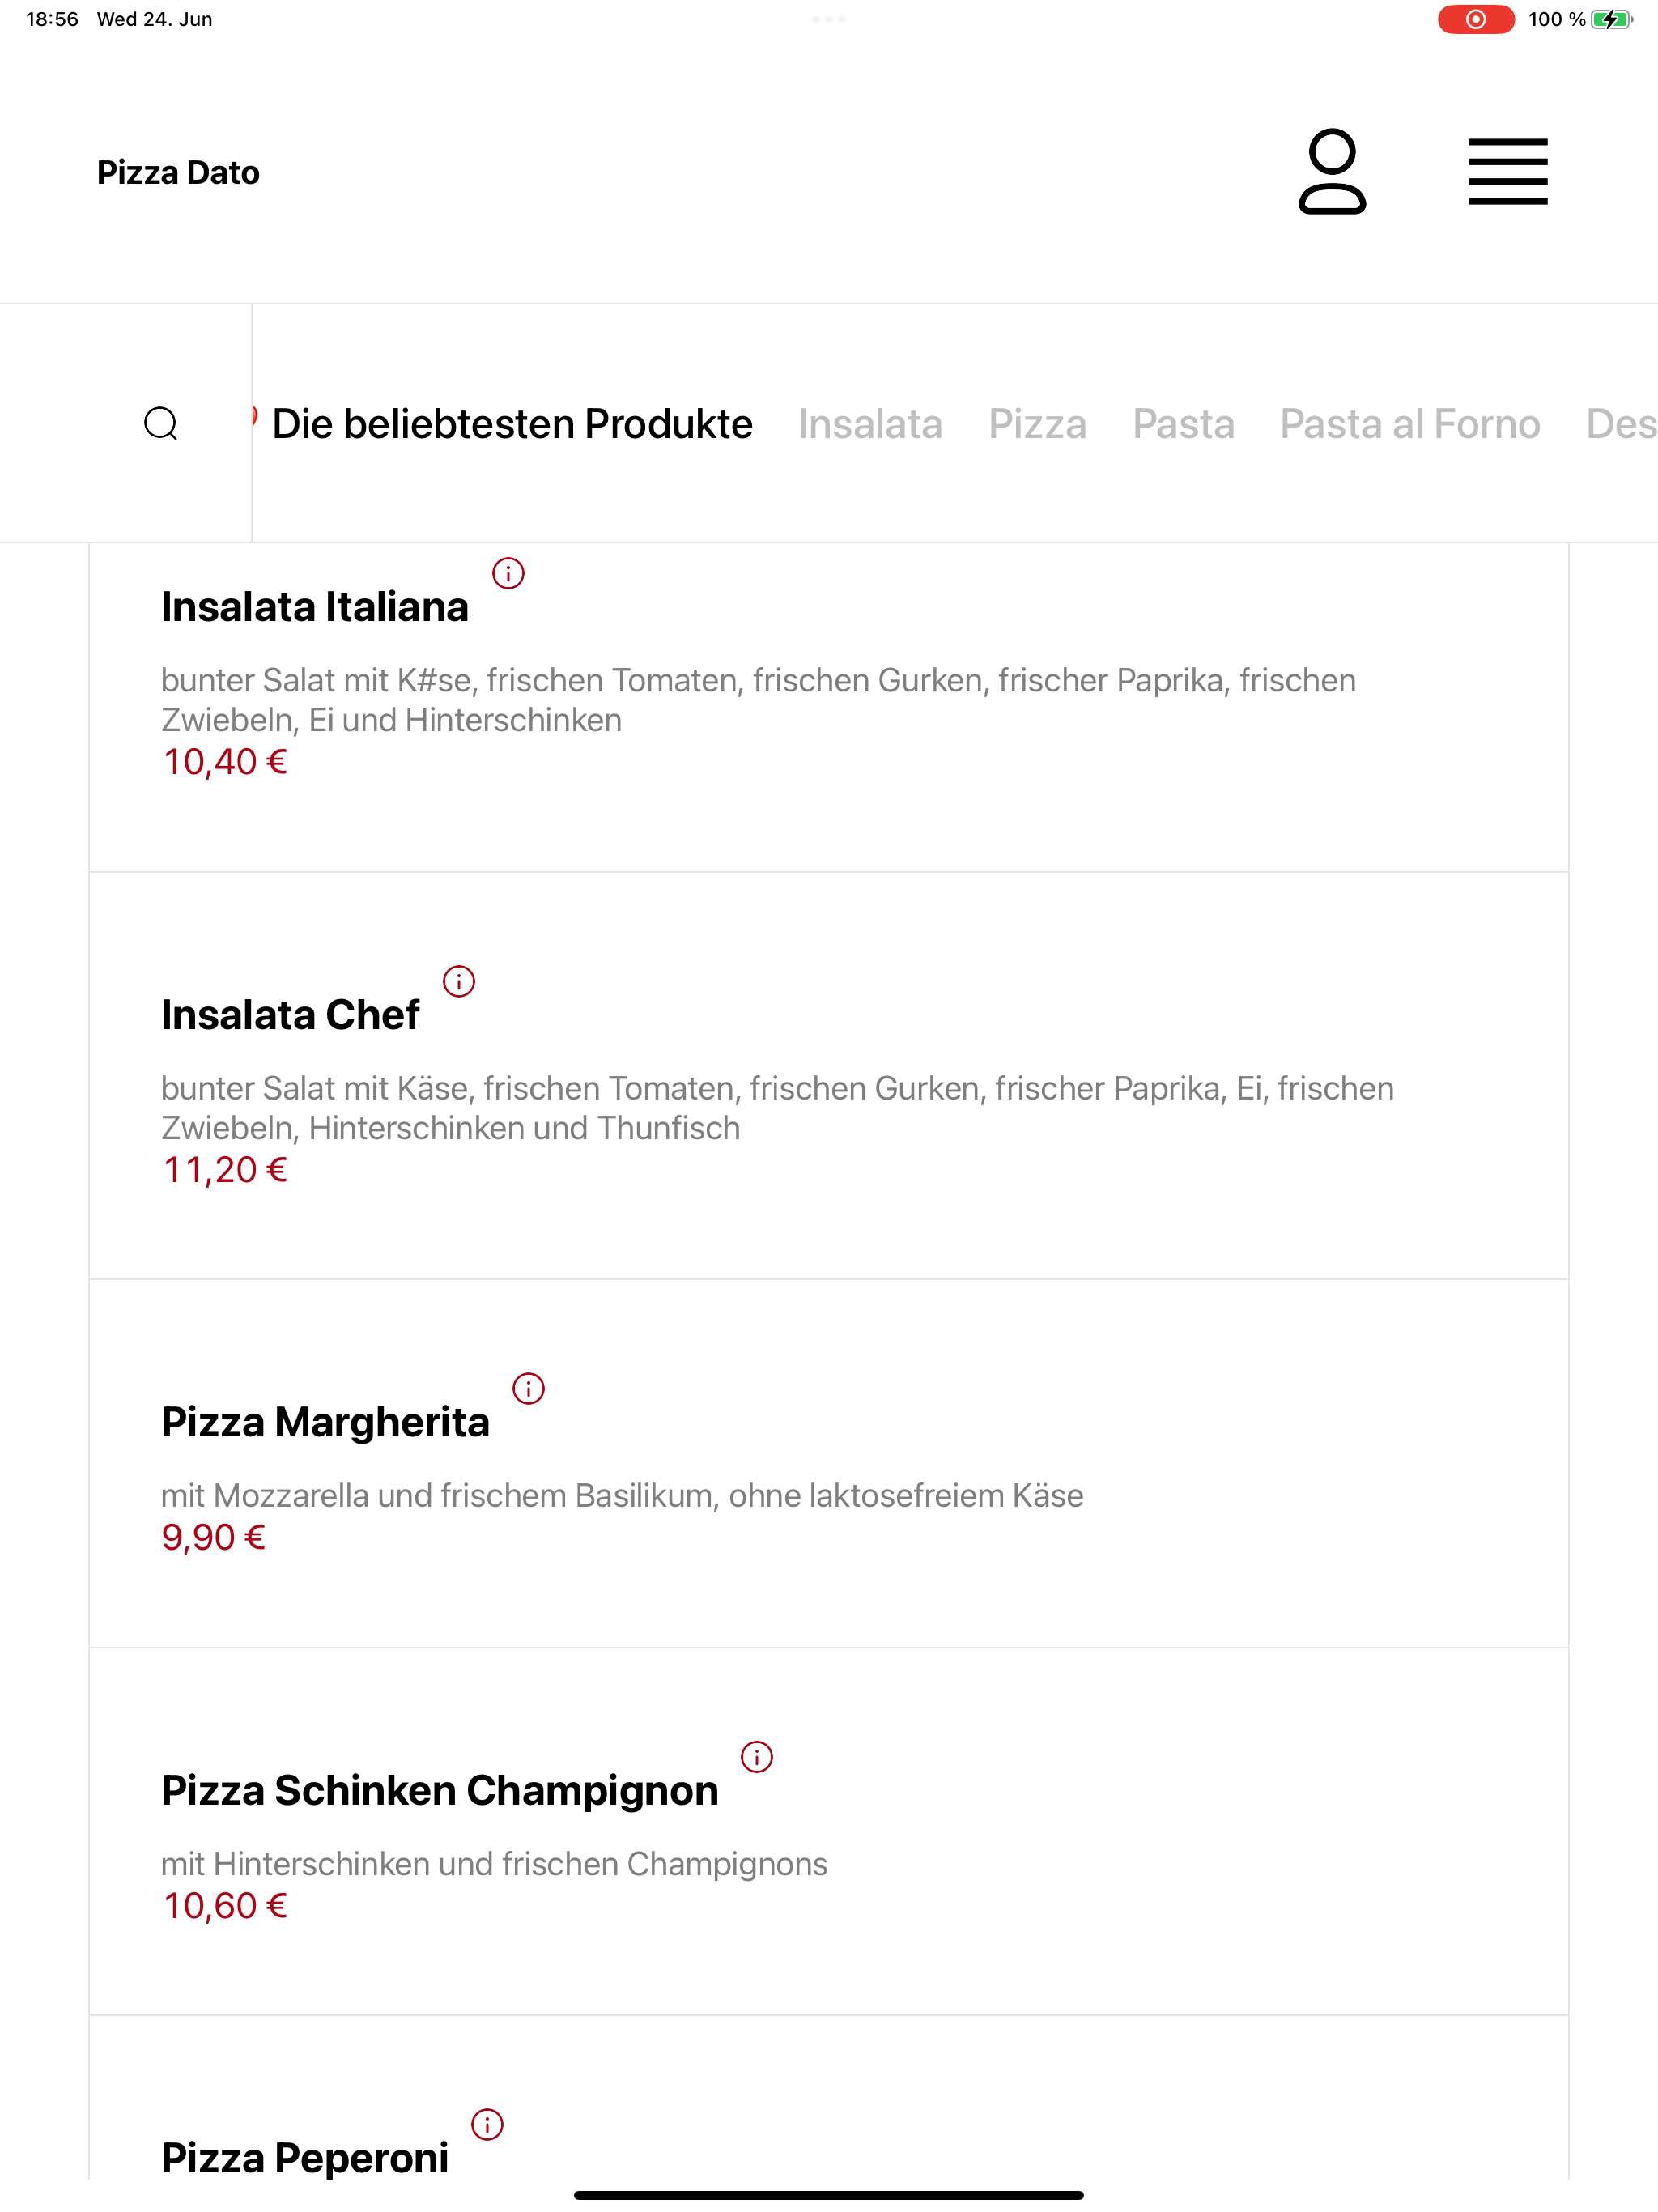The image size is (1658, 2212).
Task: Show info for Insalata Italiana
Action: click(508, 573)
